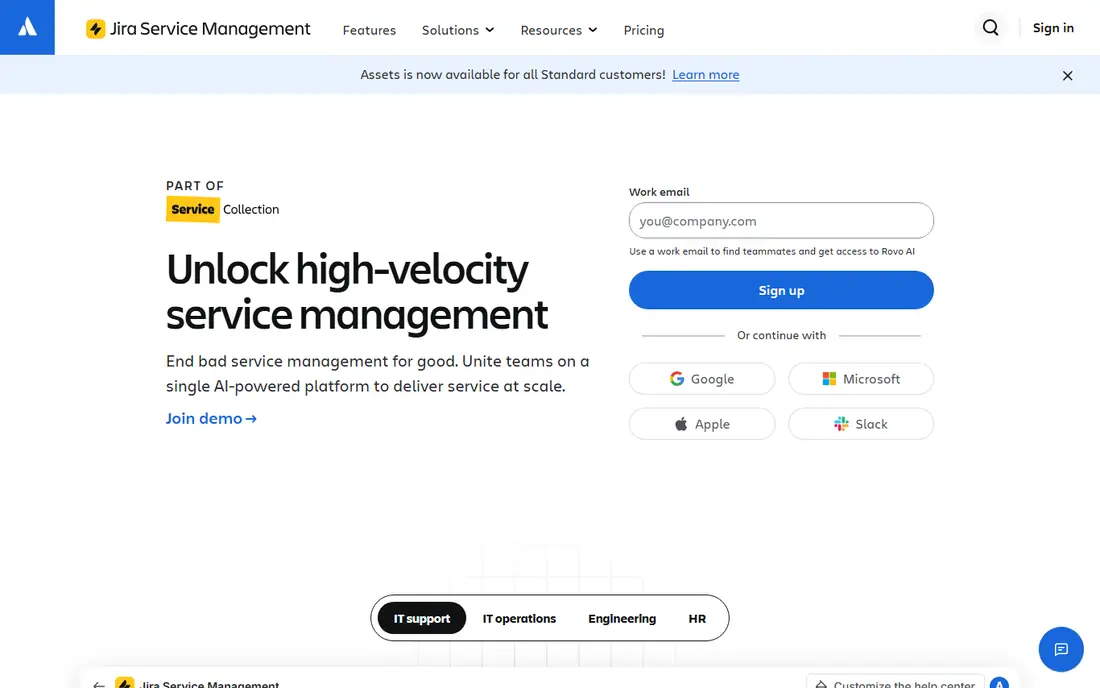
Task: Expand the Solutions dropdown menu
Action: click(458, 30)
